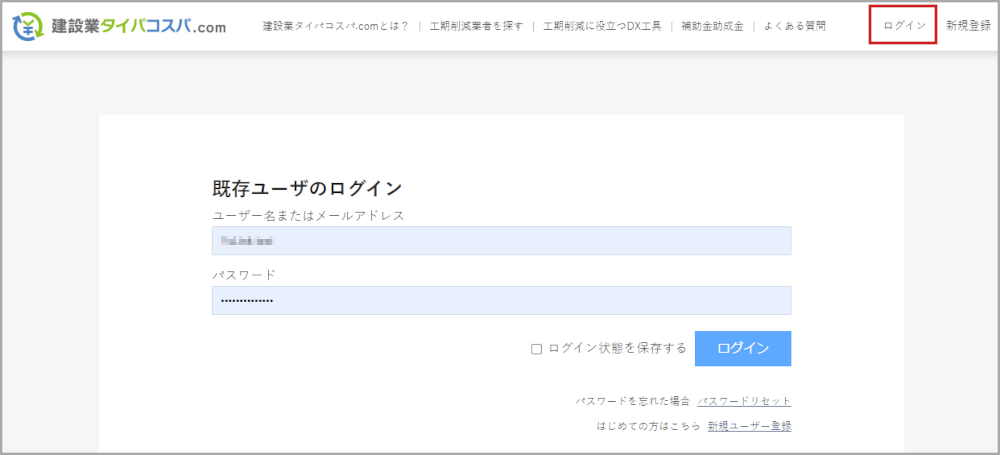
Task: Open the 工期削減に役立つDX工具 page
Action: point(602,26)
